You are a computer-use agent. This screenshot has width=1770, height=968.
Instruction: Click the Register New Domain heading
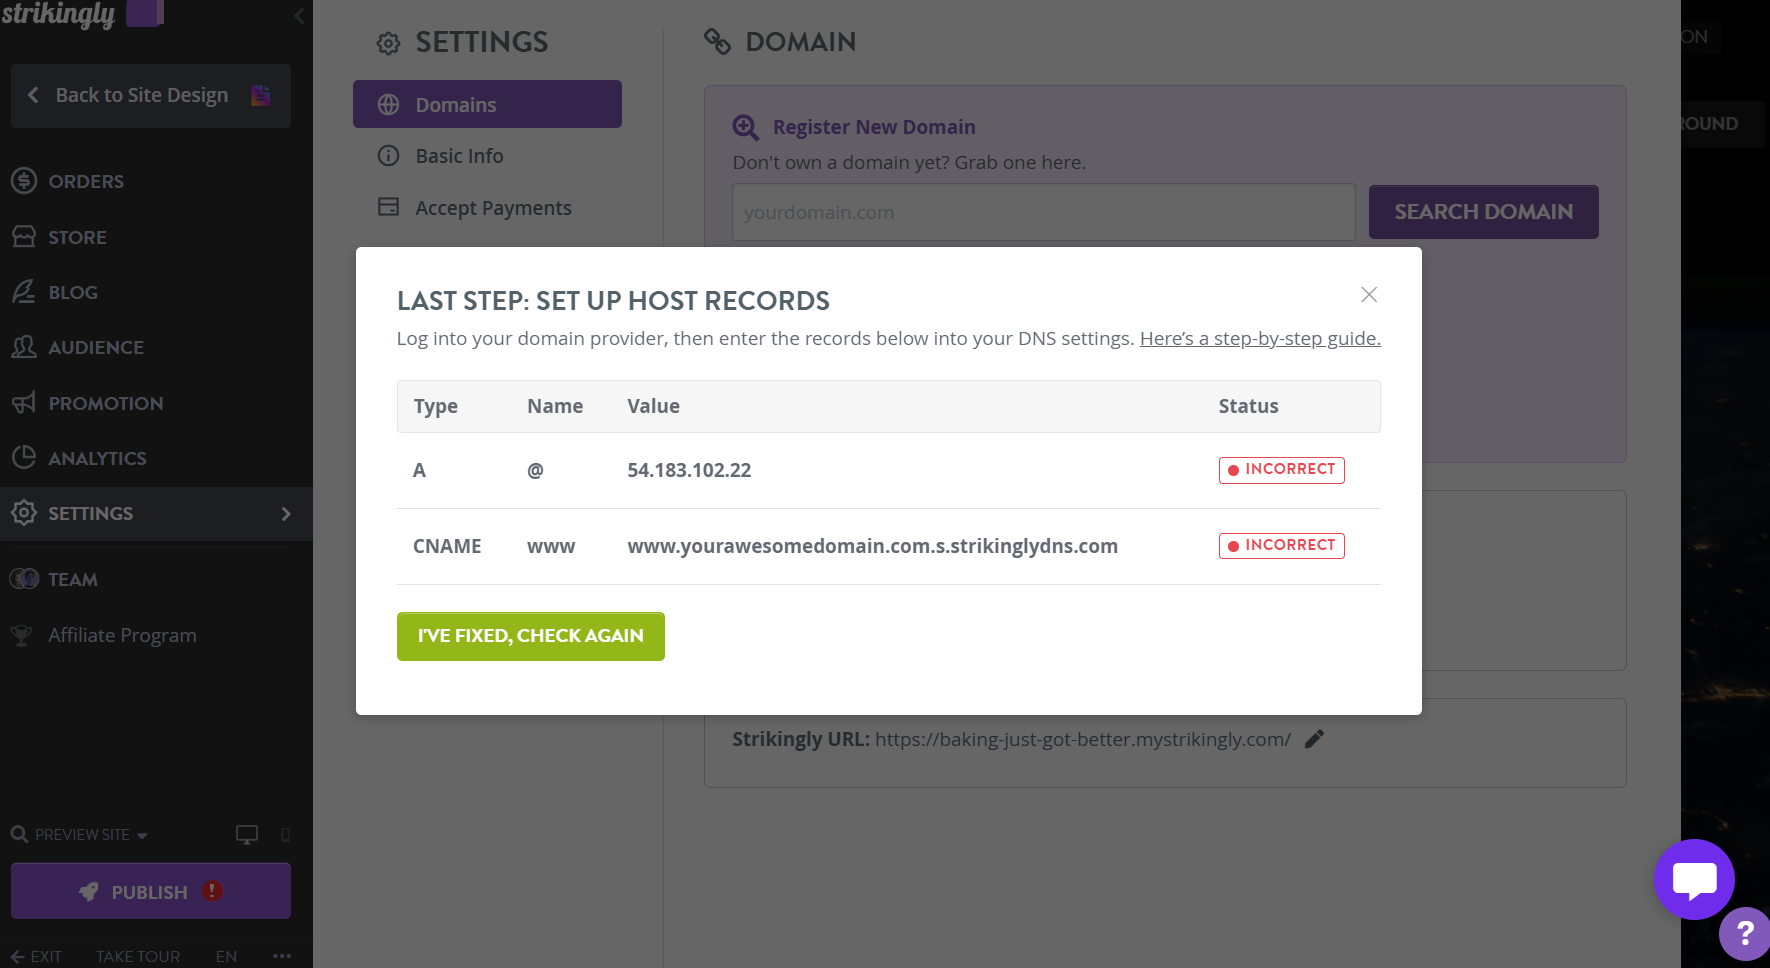pyautogui.click(x=874, y=127)
